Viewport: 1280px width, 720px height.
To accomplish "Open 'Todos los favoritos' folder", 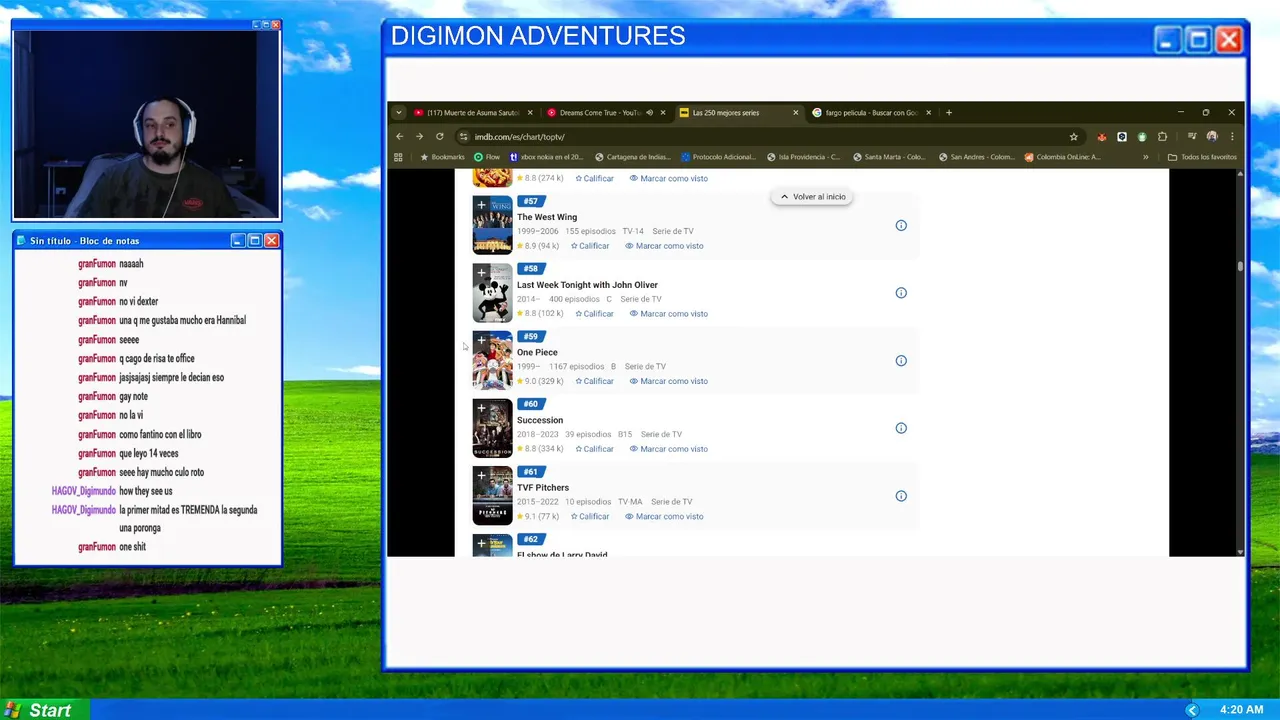I will 1202,157.
